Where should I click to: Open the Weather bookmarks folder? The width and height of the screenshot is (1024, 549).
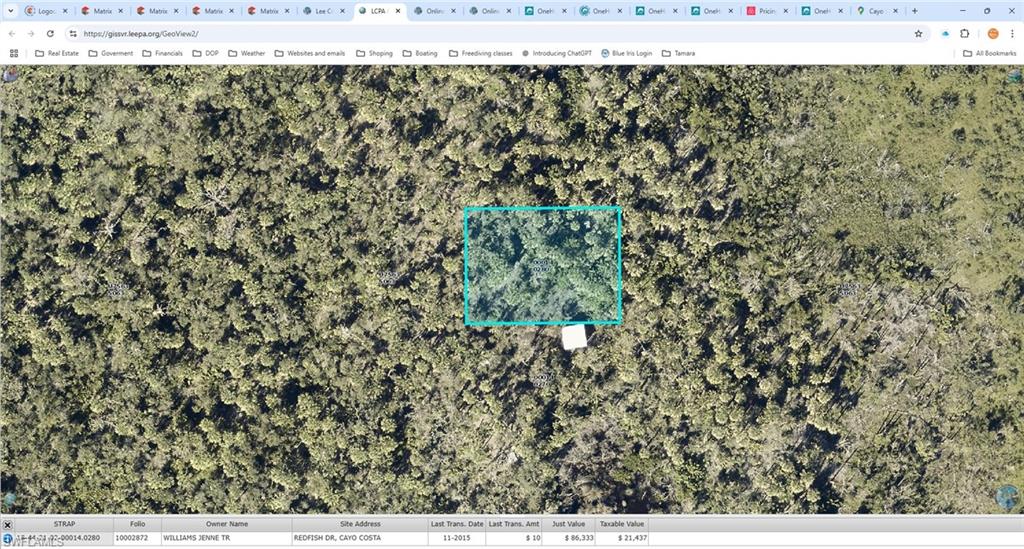tap(246, 54)
